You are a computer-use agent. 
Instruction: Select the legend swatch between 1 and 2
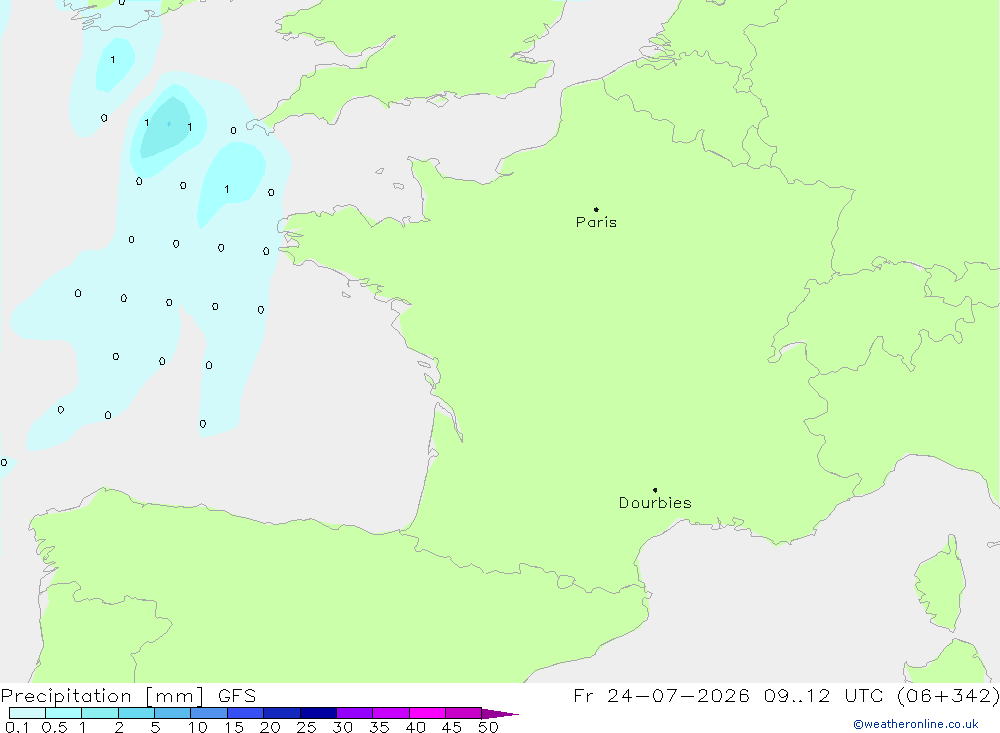click(100, 713)
